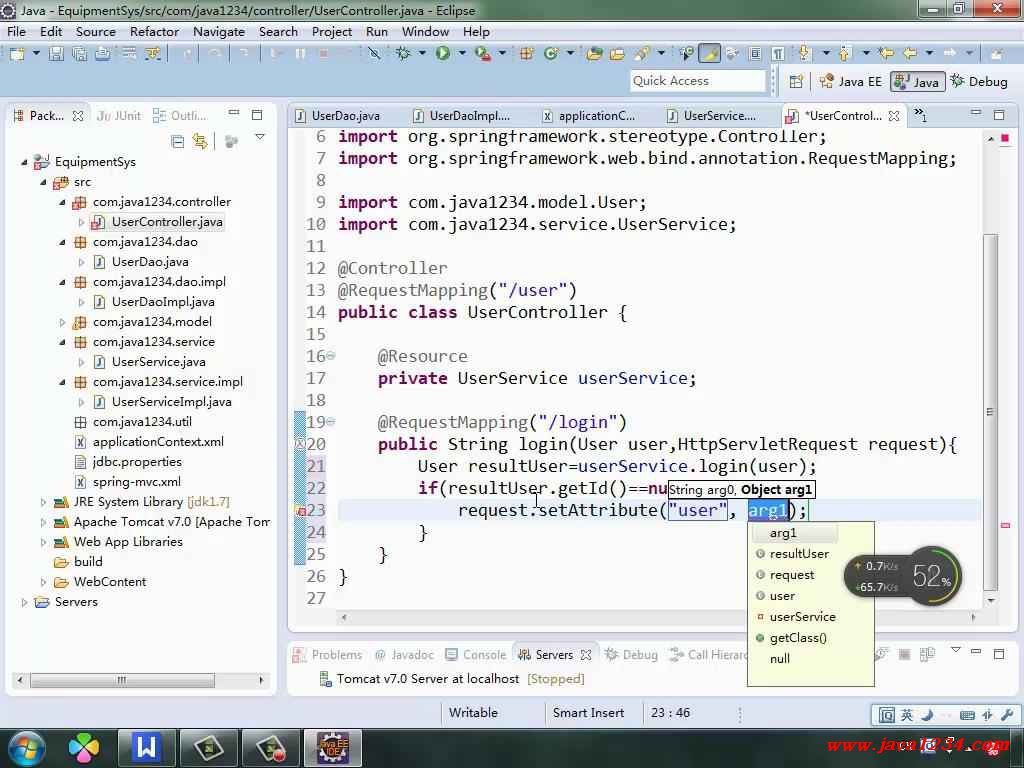Select getClass() proposal
The image size is (1024, 768).
798,637
